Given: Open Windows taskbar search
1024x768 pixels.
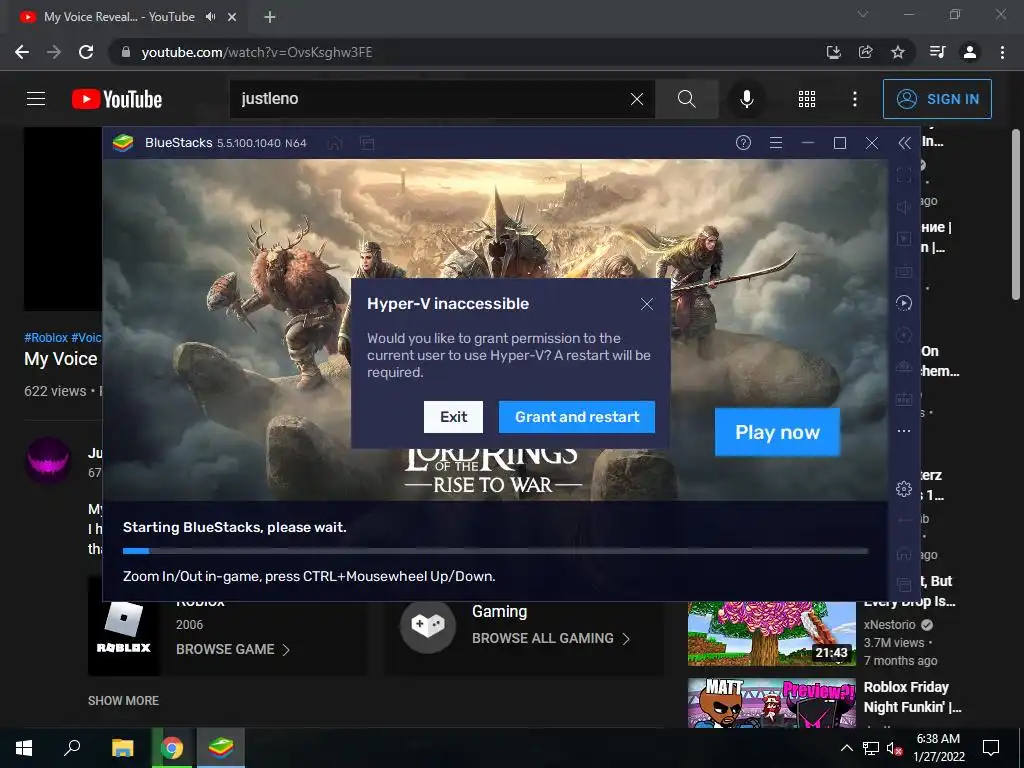Looking at the screenshot, I should (72, 748).
